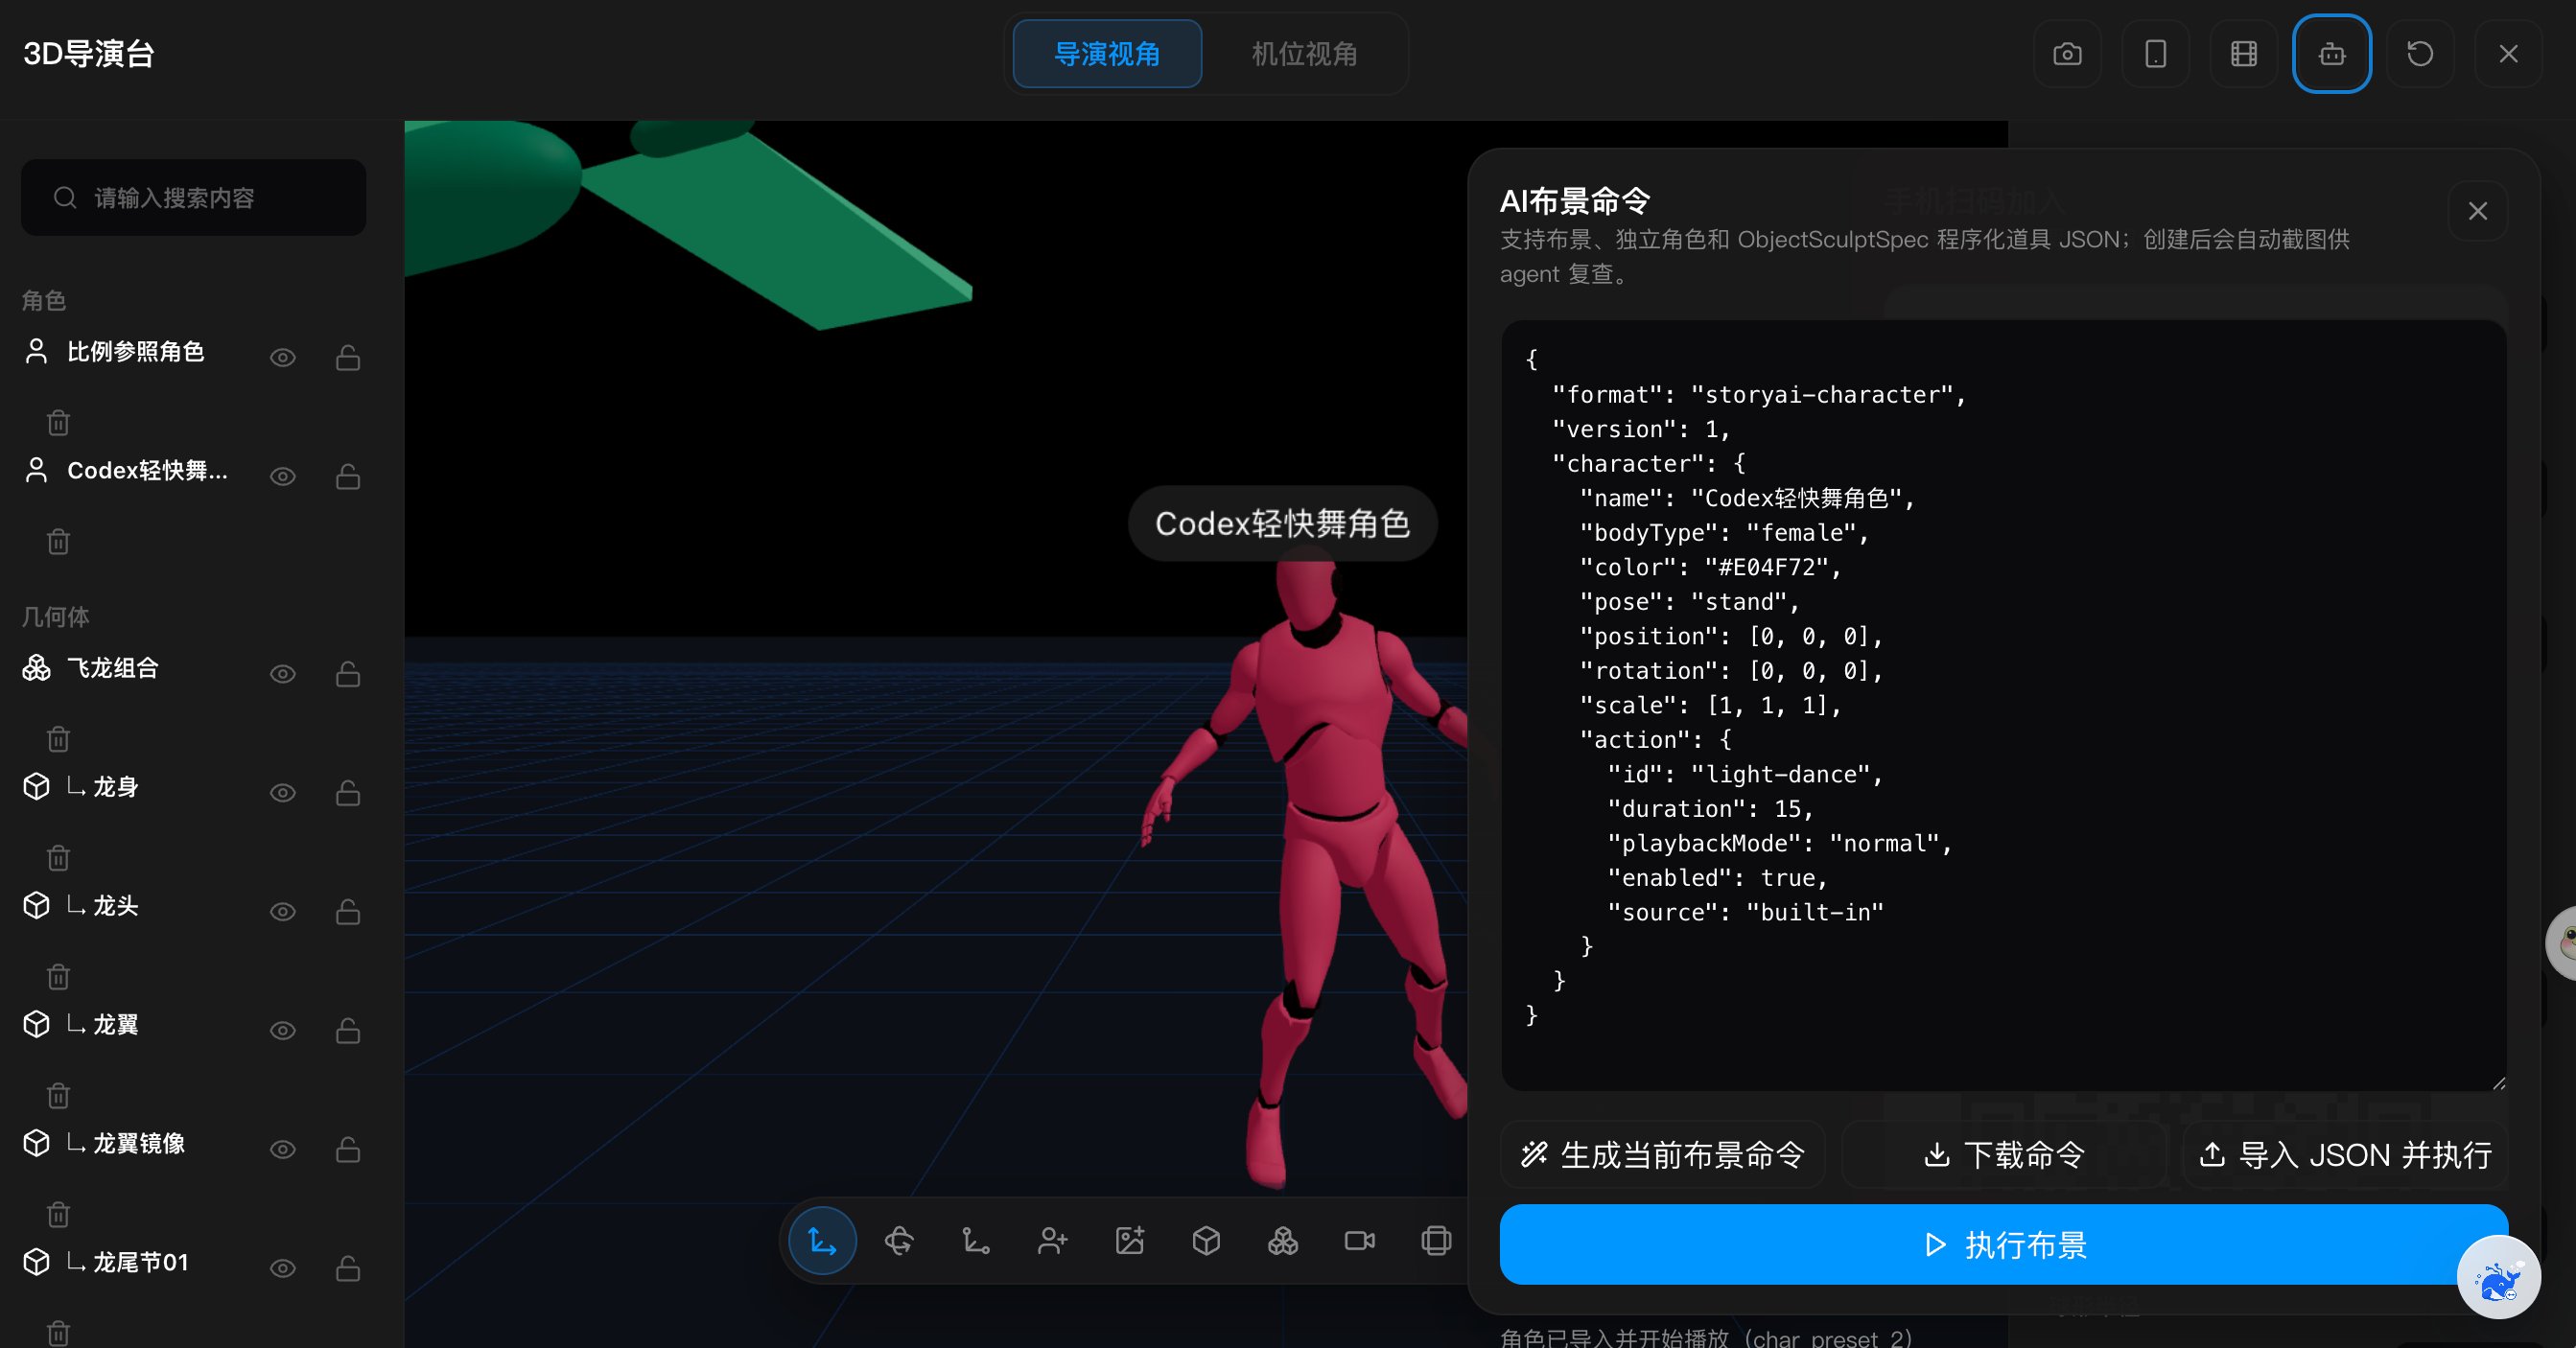
Task: Click the add cube geometry icon in toolbar
Action: tap(1206, 1241)
